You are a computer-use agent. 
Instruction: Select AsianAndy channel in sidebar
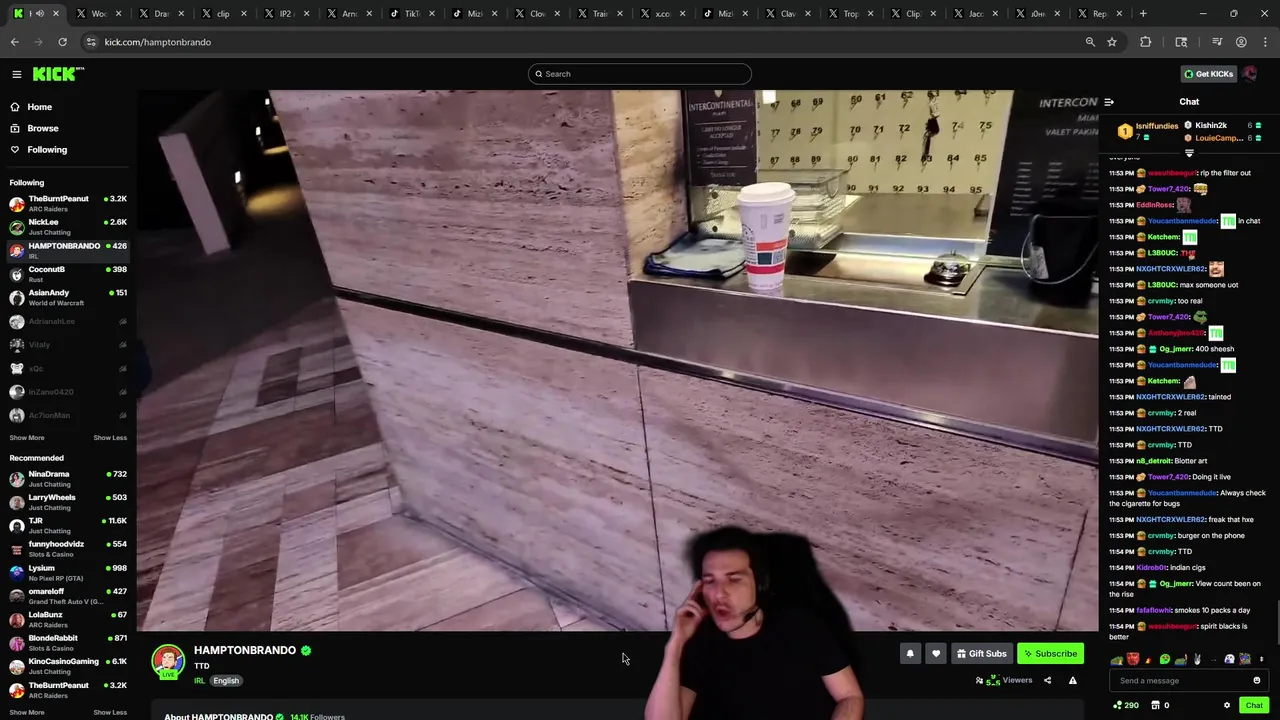coord(68,297)
